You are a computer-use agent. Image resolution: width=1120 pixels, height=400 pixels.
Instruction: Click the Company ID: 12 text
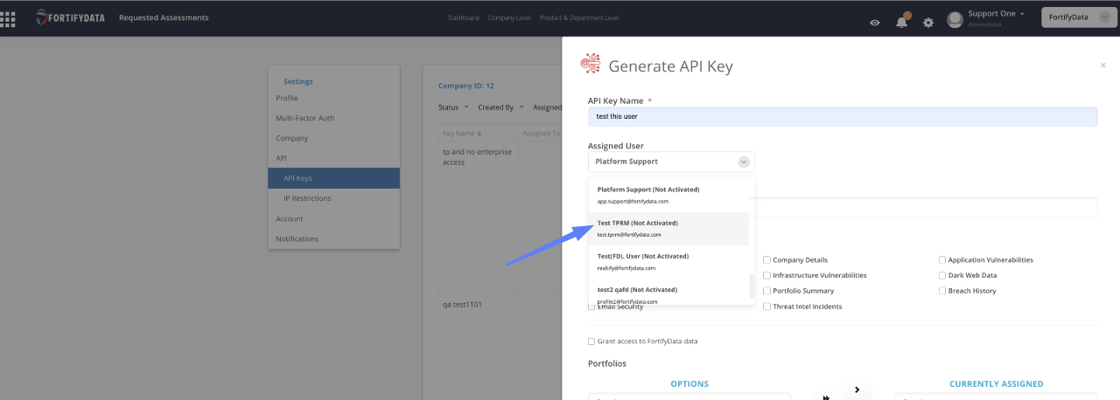[x=466, y=86]
